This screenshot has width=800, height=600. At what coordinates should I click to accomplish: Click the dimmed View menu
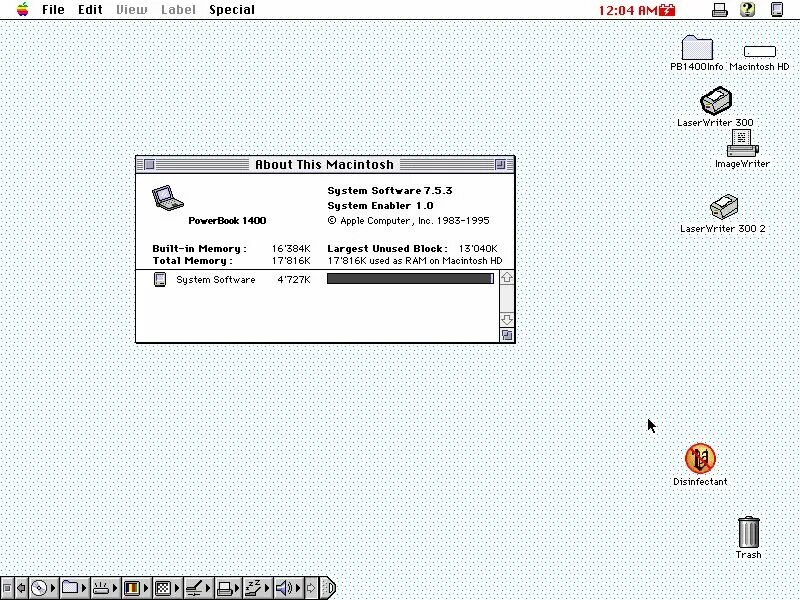pyautogui.click(x=131, y=10)
